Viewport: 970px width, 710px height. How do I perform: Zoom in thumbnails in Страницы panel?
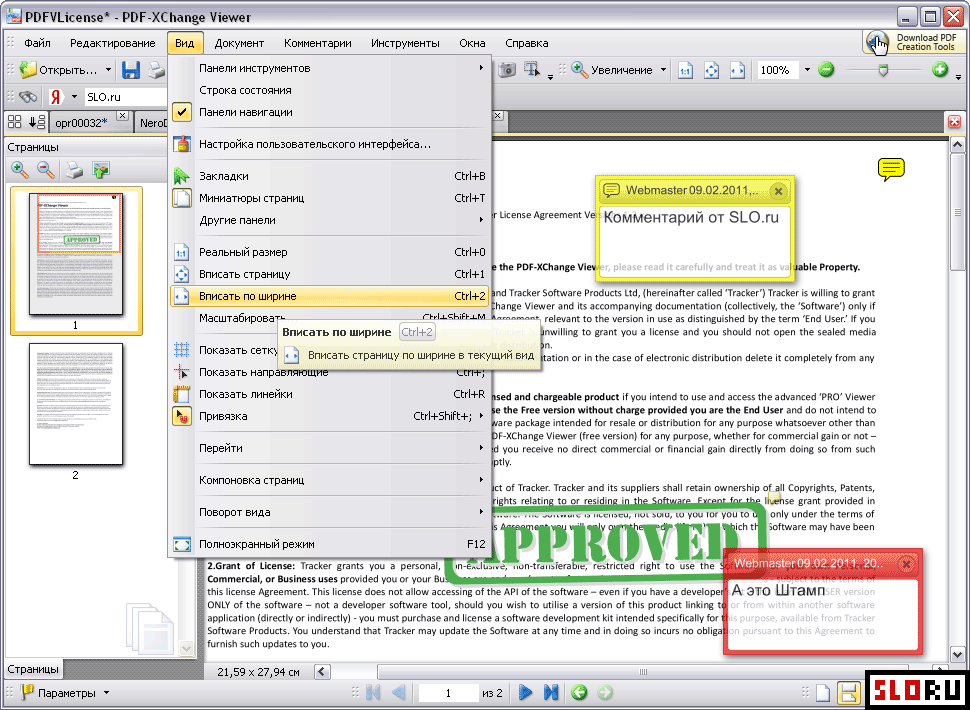[x=20, y=169]
